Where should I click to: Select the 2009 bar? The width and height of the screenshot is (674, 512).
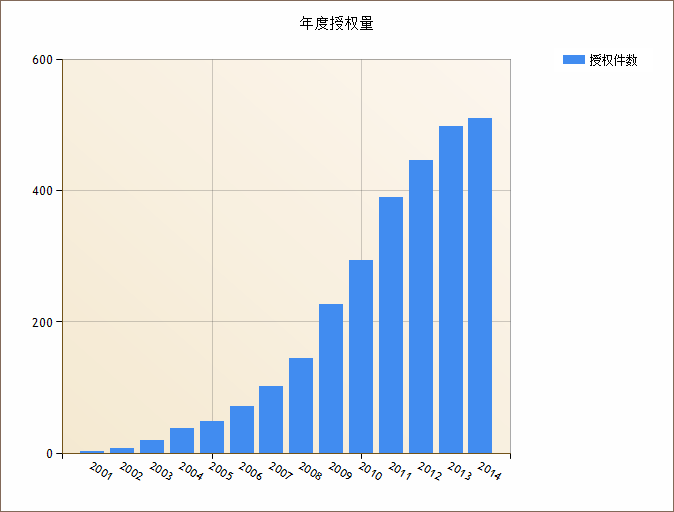coord(331,378)
